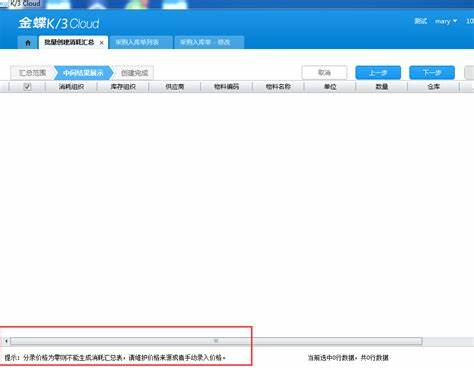Click the 上一步 previous step button

378,73
